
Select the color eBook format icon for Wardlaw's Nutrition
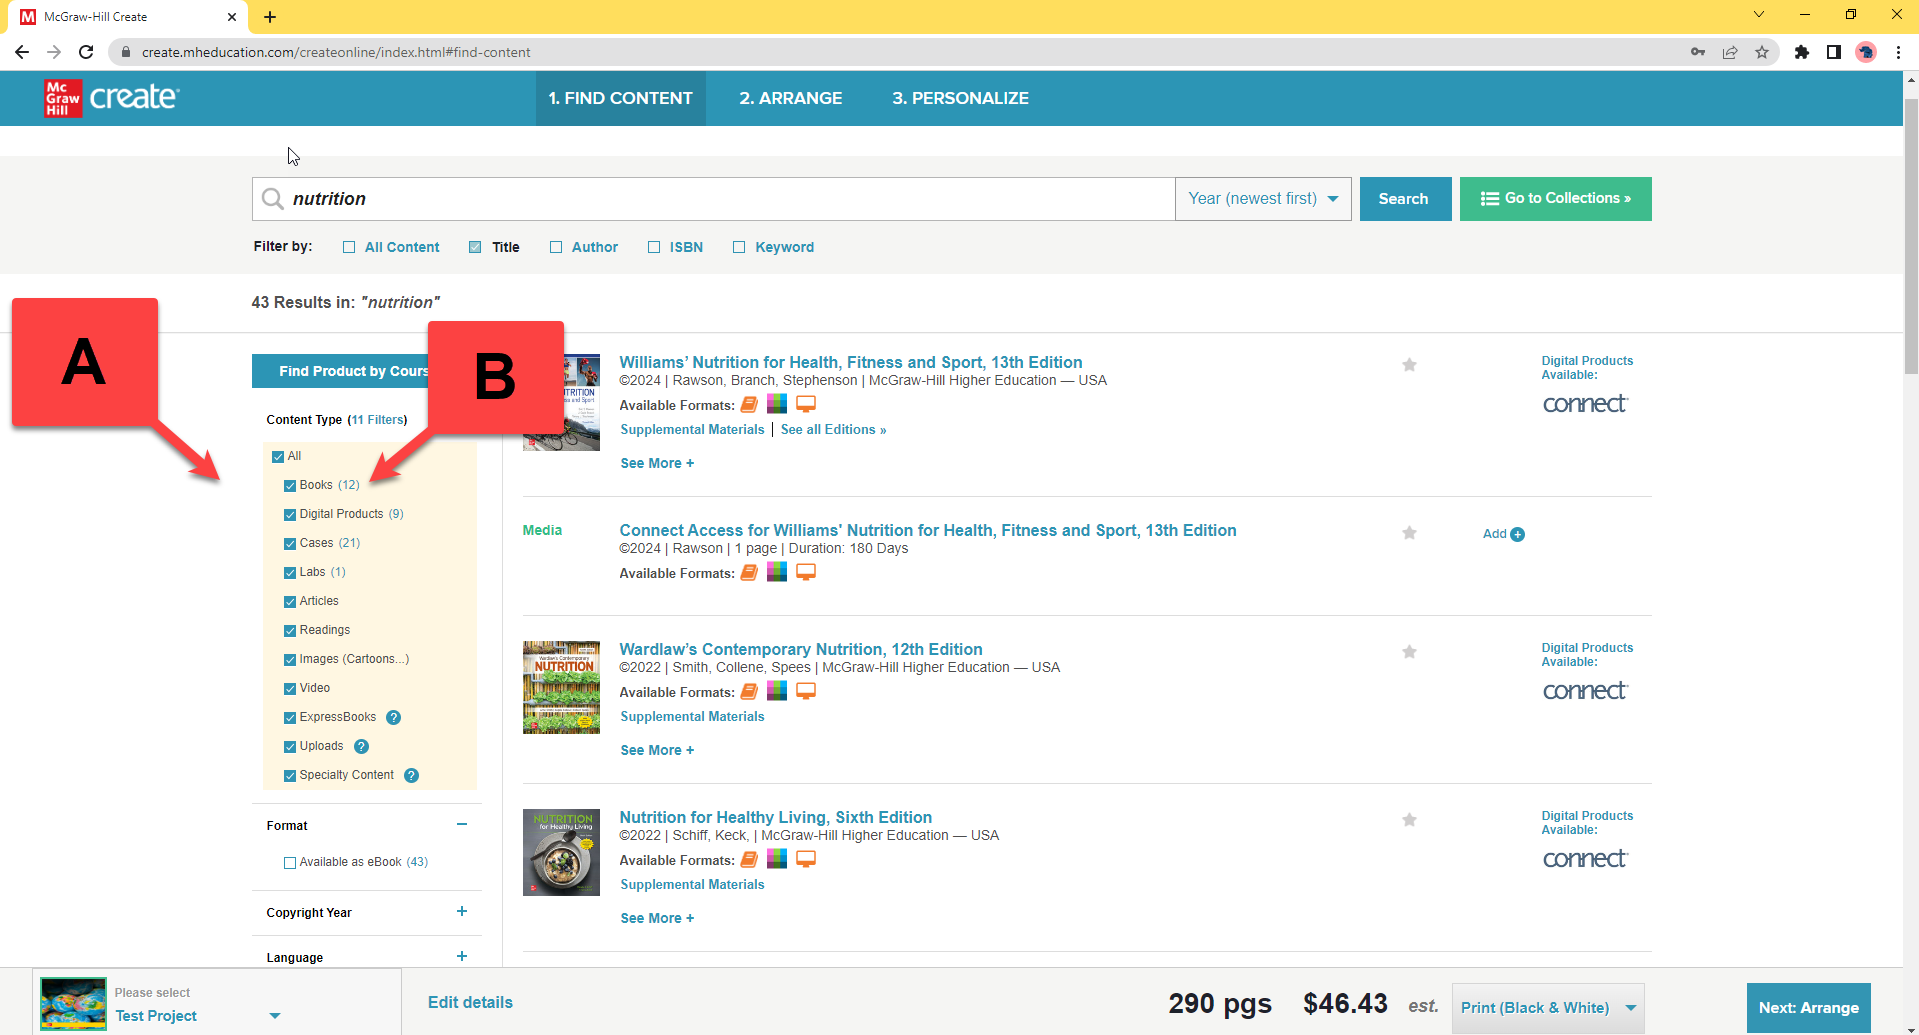pyautogui.click(x=777, y=690)
